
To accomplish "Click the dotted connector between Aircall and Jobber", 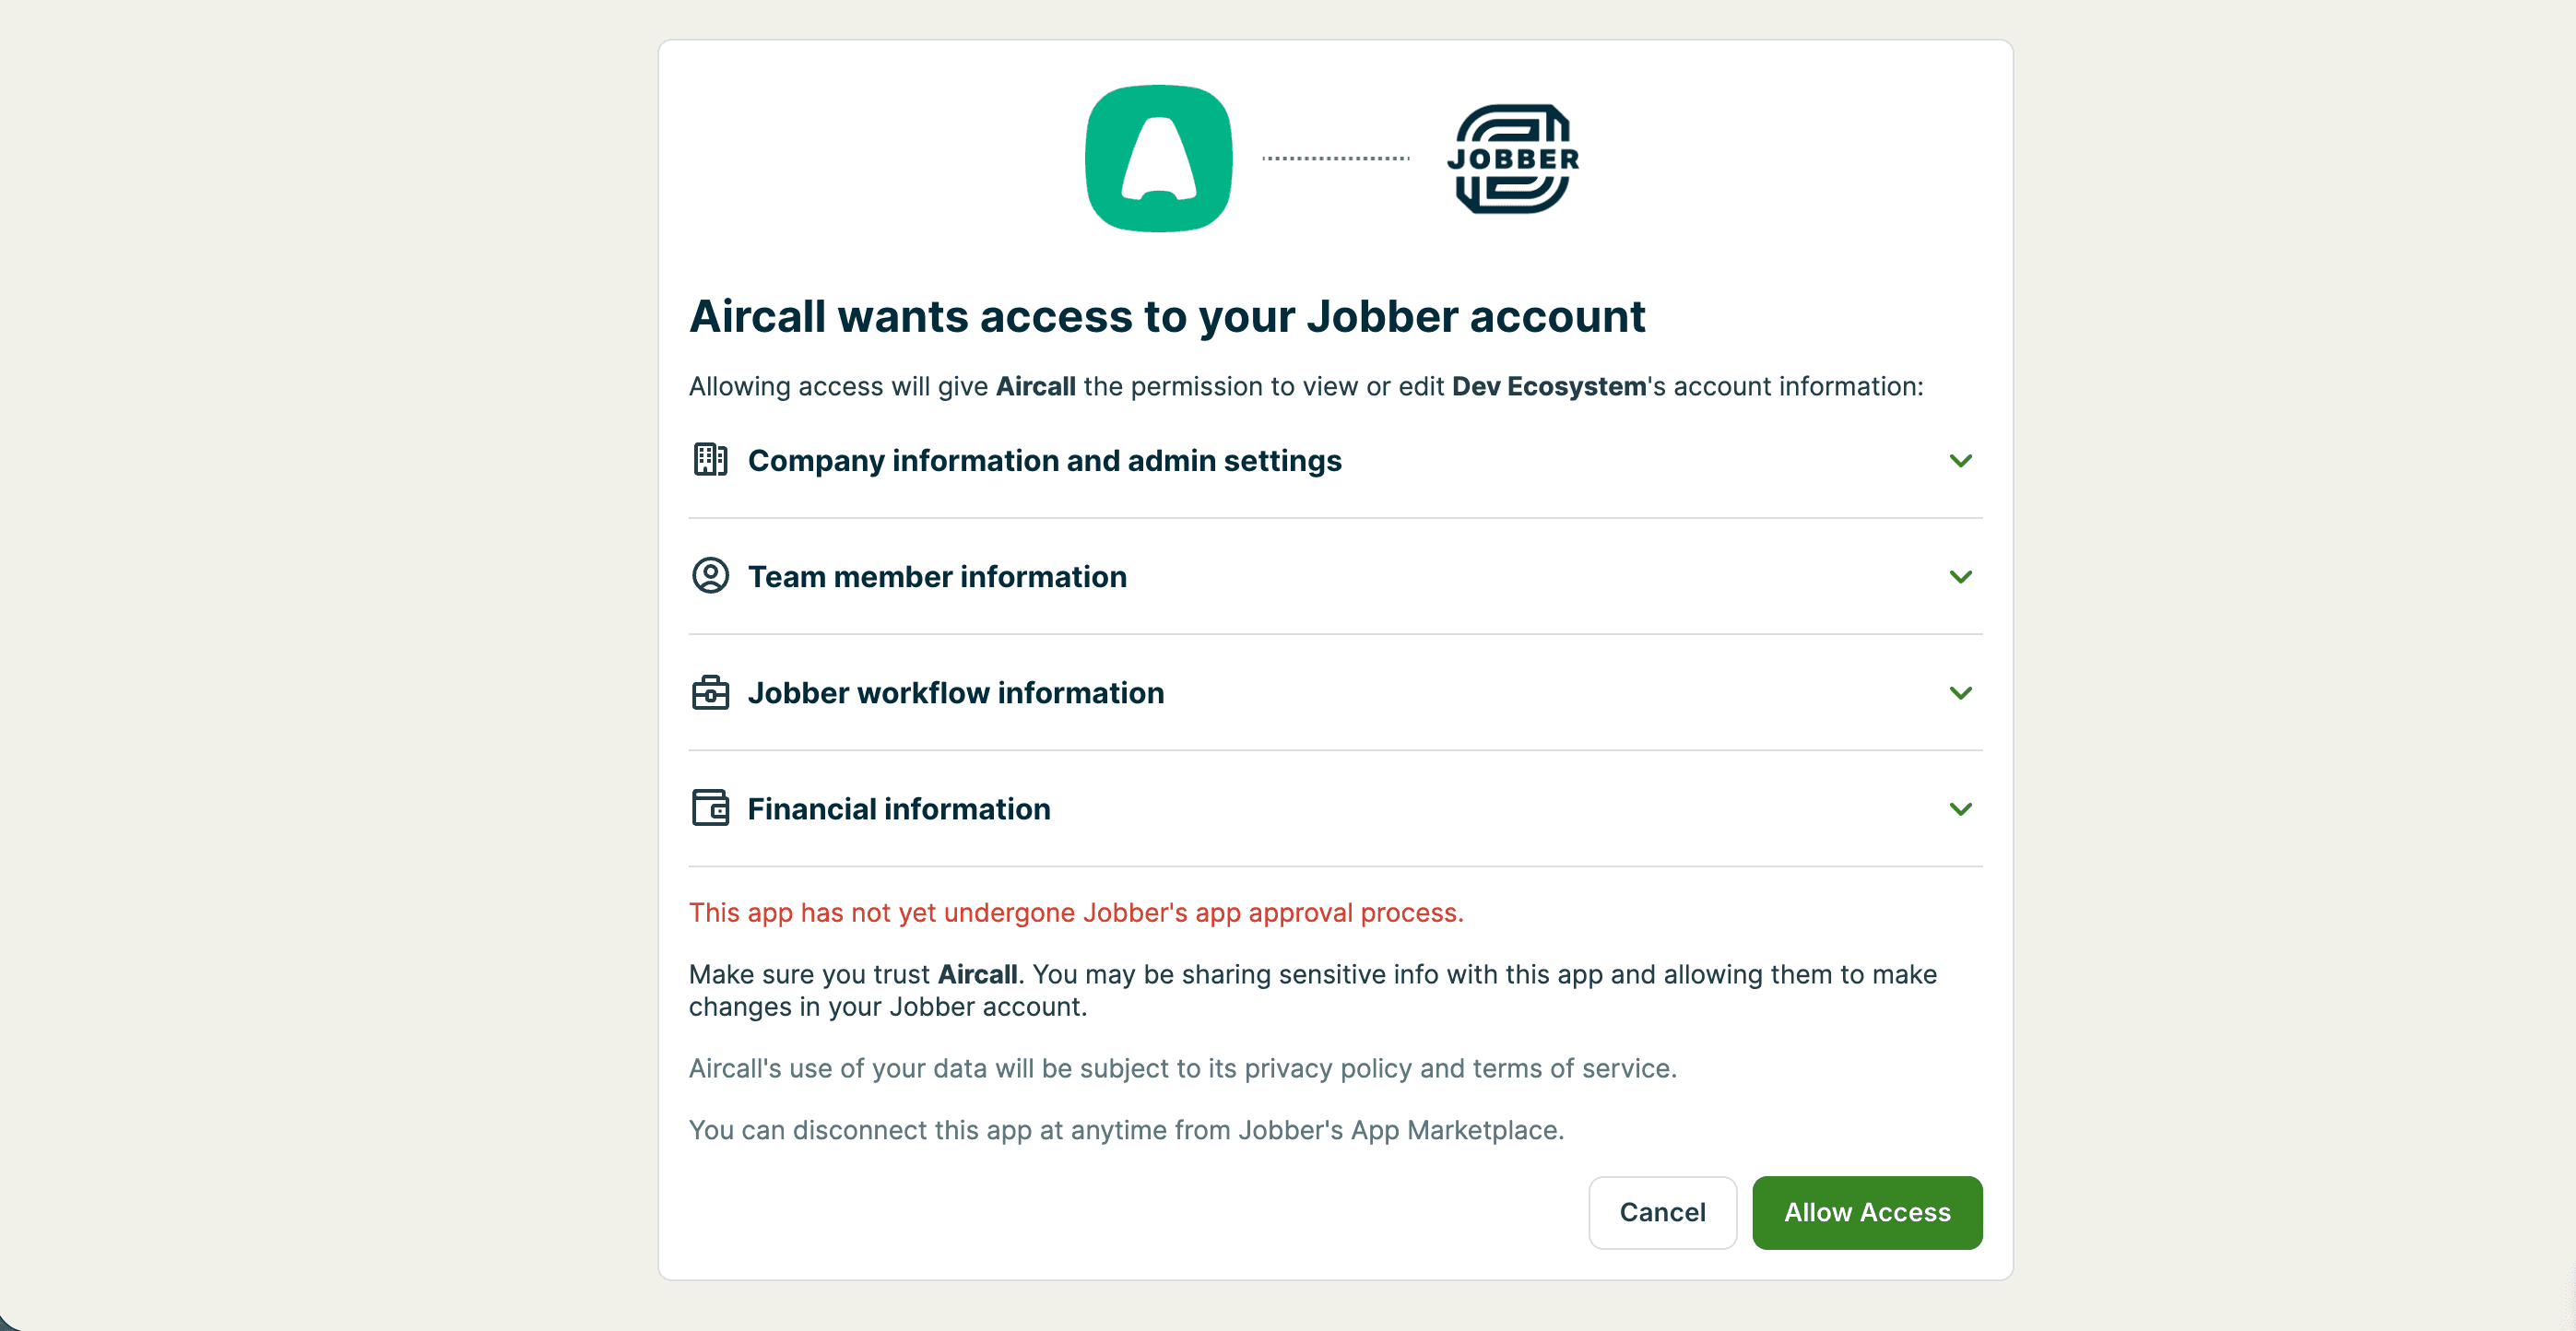I will 1335,157.
